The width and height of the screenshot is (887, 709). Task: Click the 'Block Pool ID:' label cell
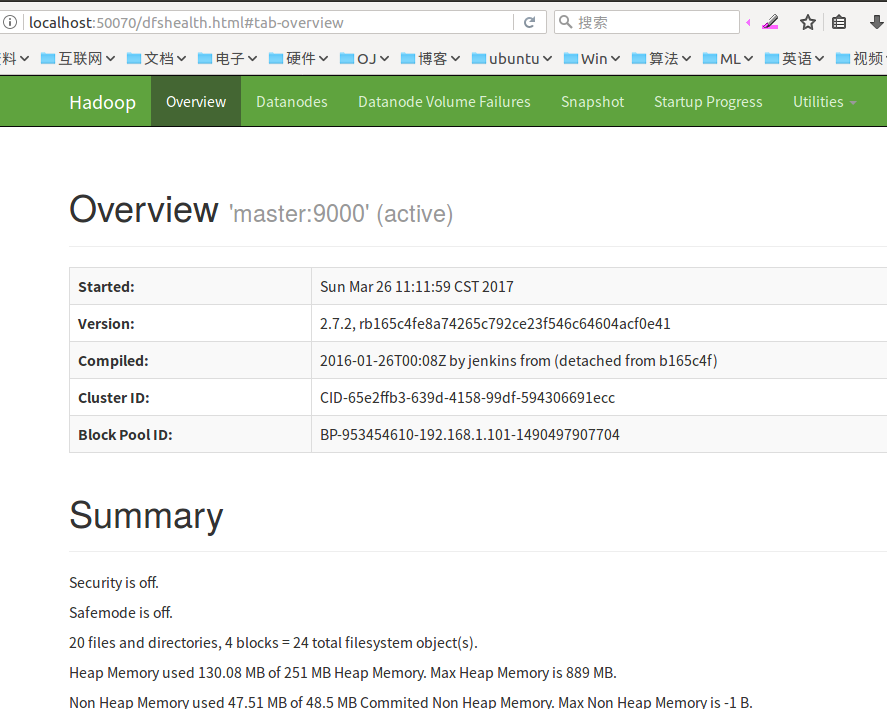(190, 435)
